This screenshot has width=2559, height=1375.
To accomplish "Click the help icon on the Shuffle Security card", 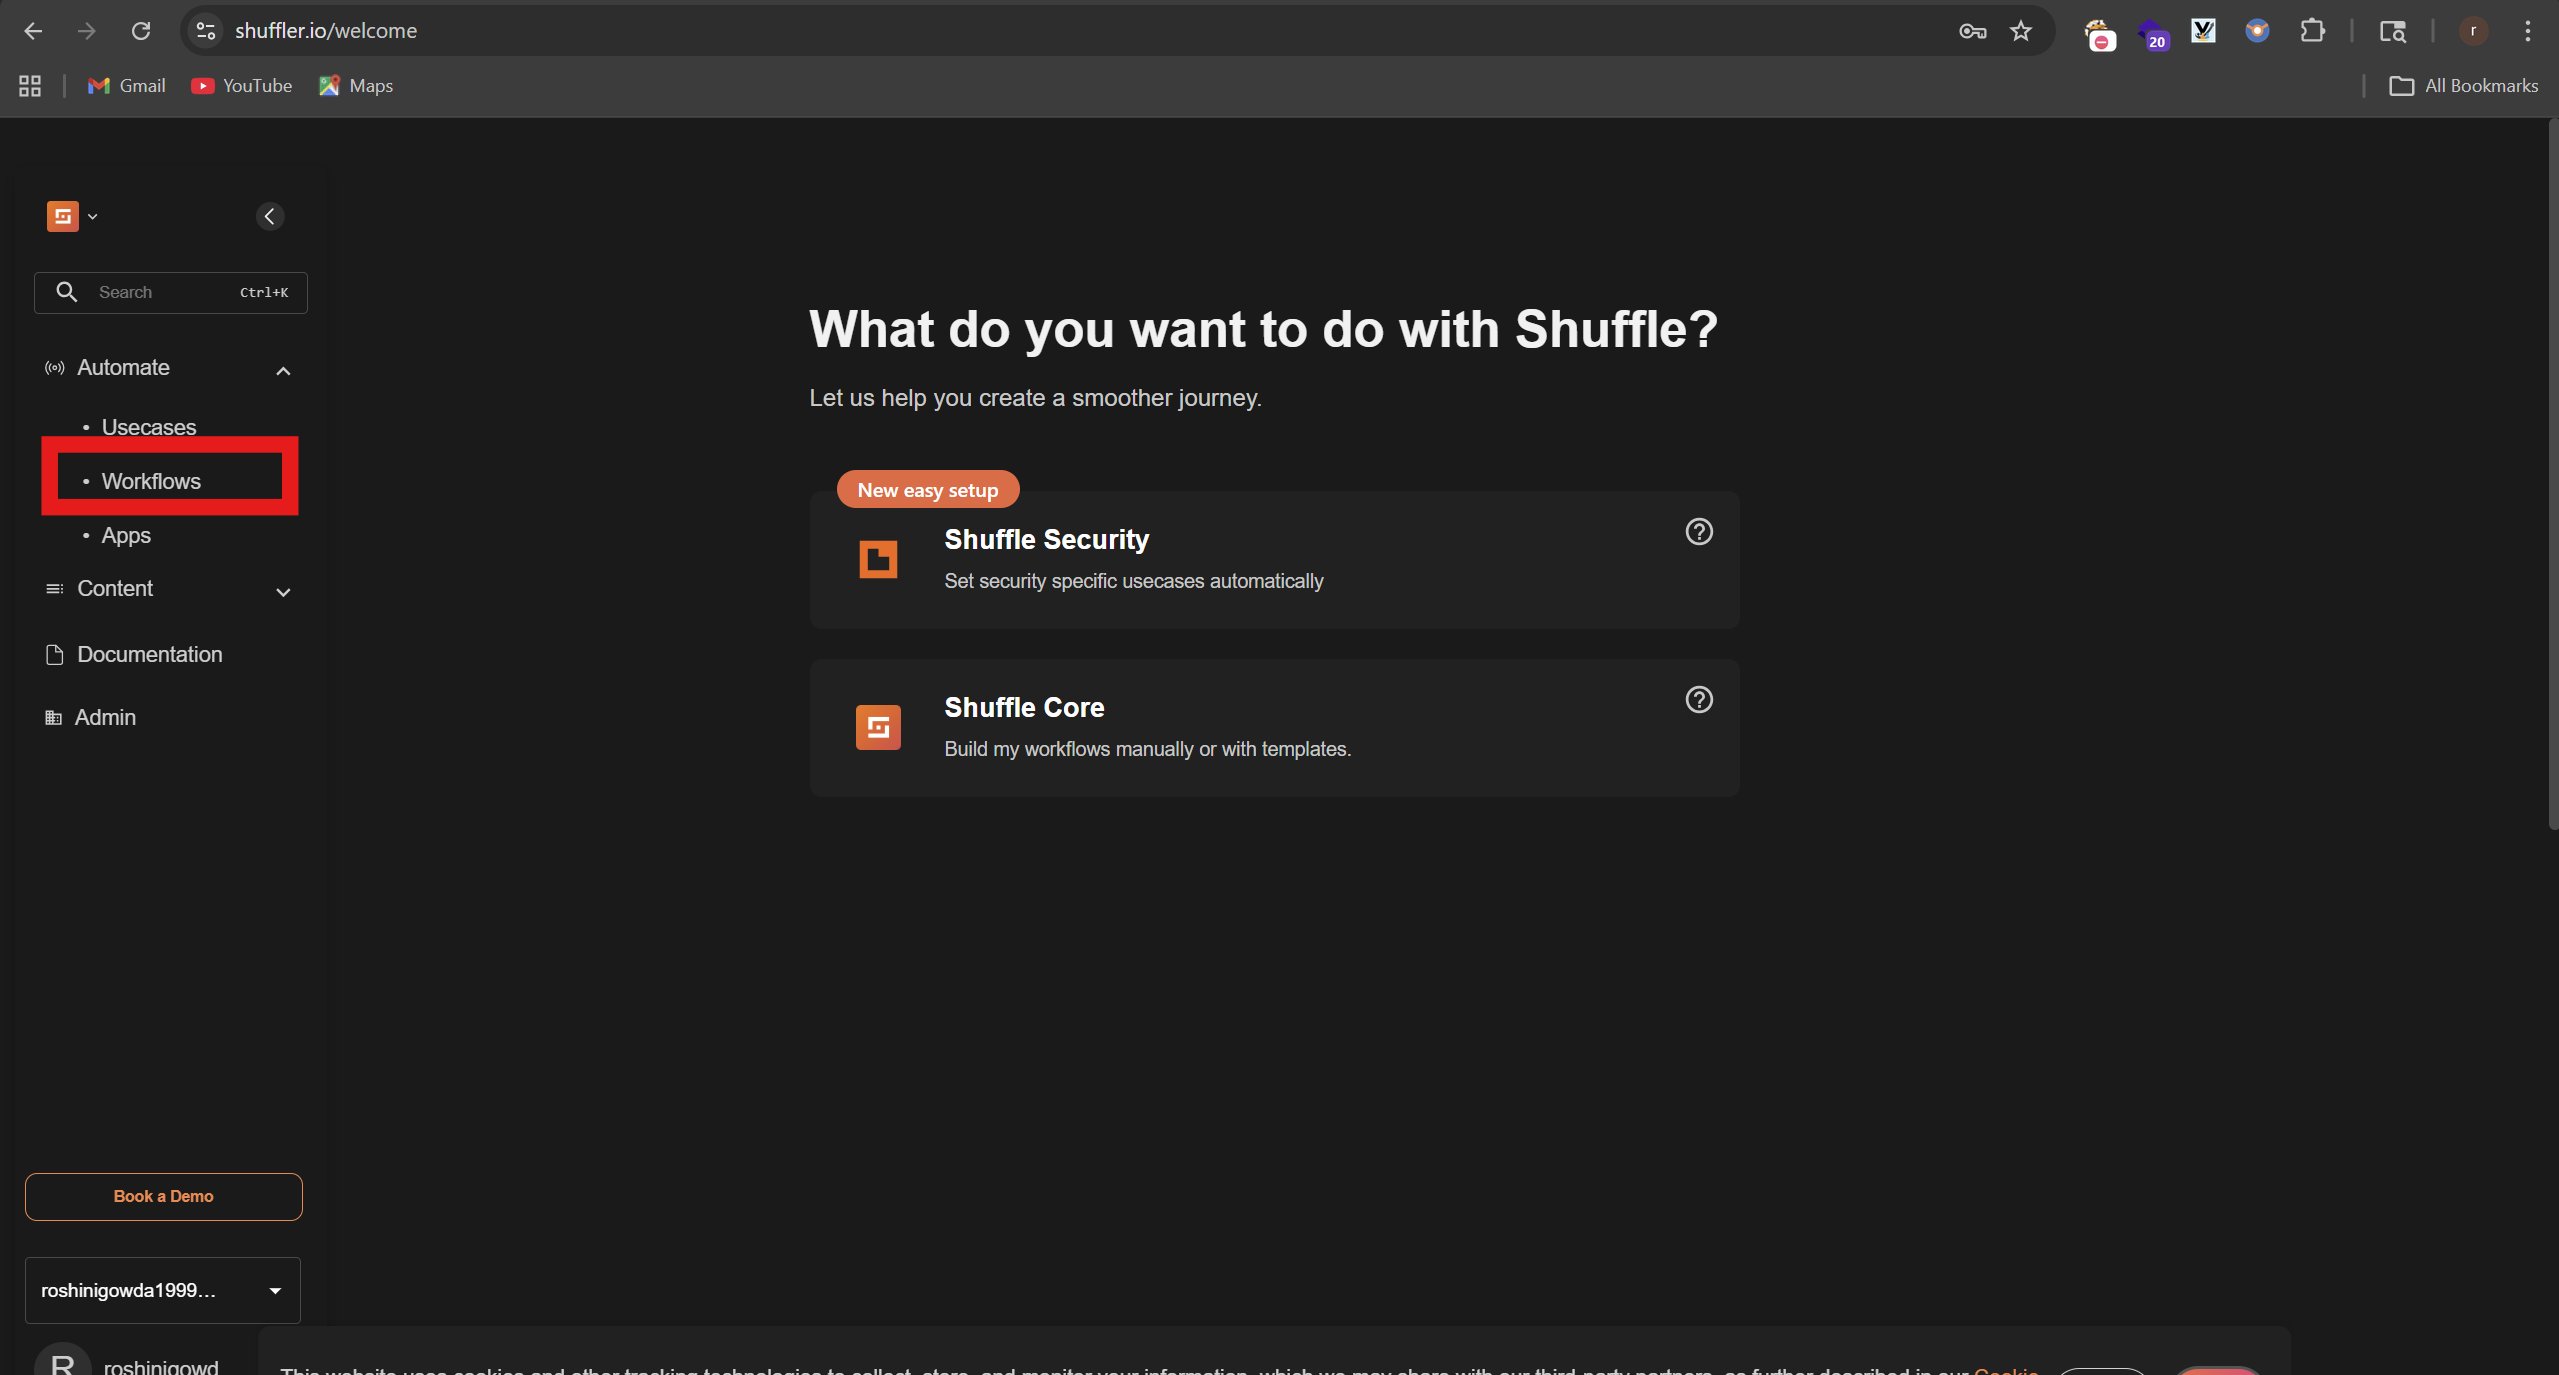I will [x=1699, y=532].
